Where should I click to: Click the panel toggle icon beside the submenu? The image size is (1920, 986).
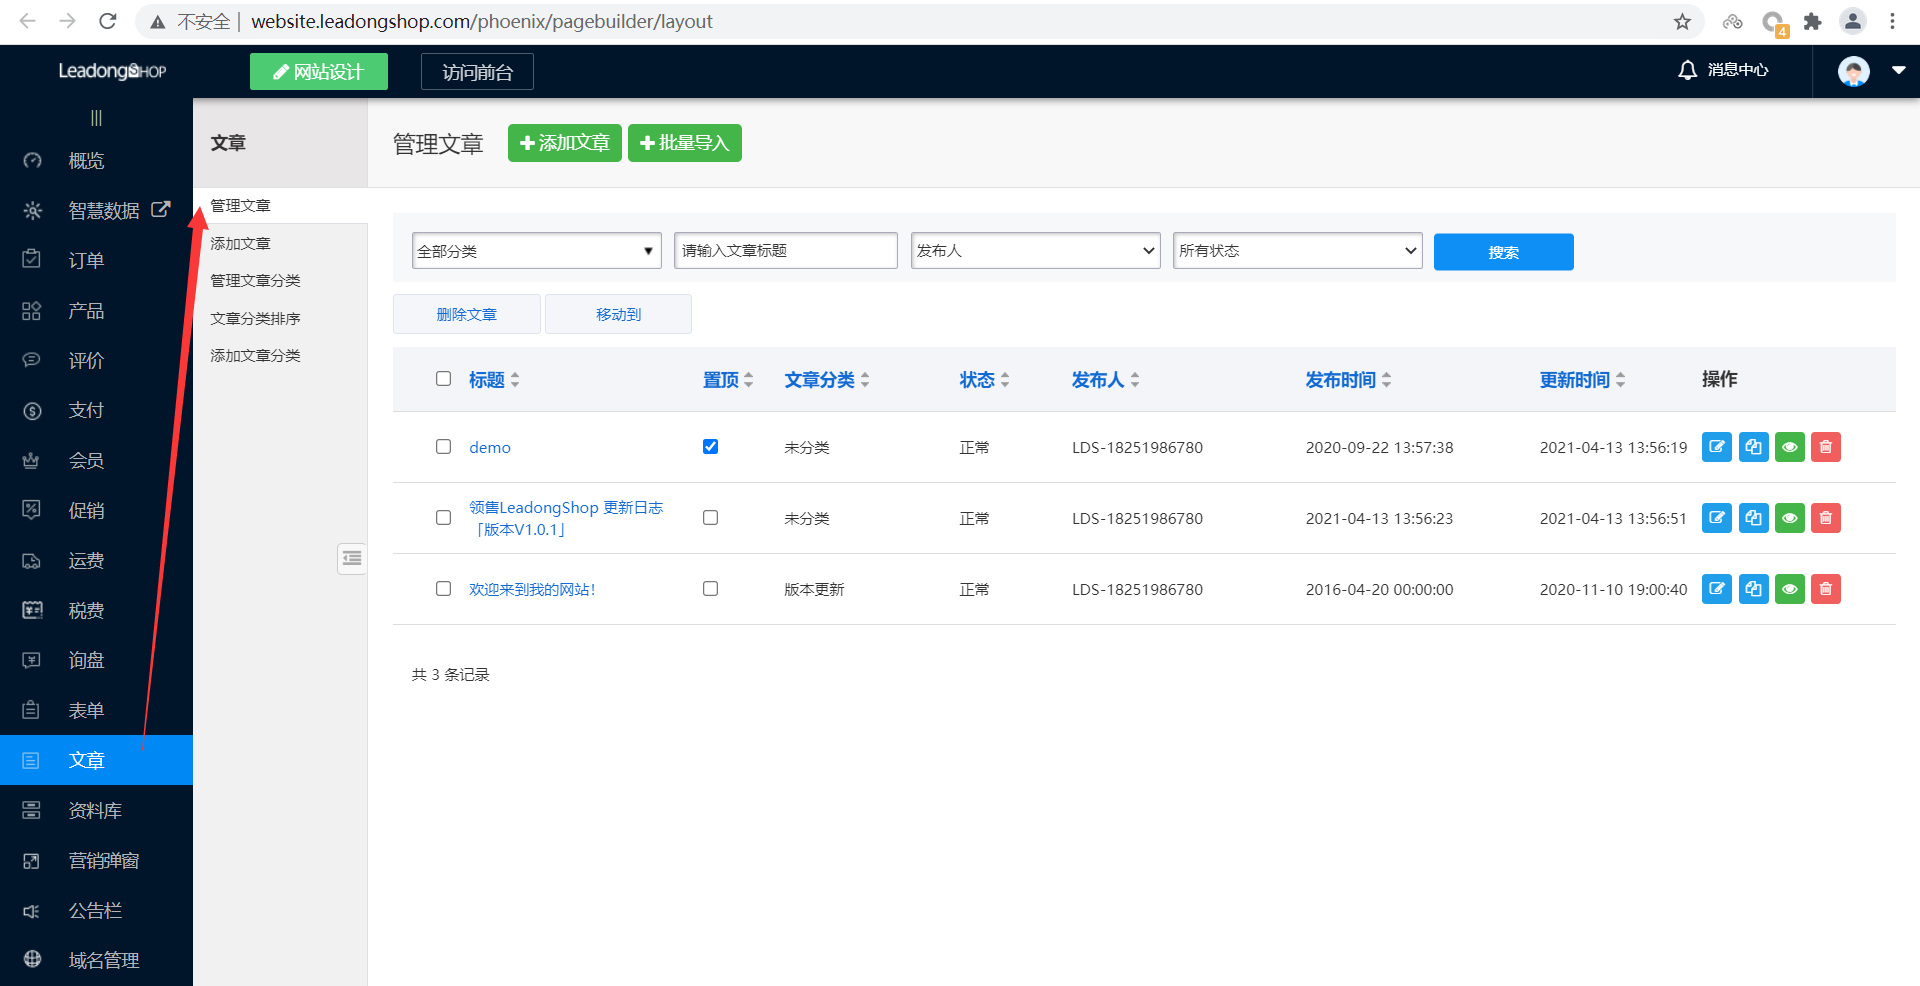(x=352, y=558)
